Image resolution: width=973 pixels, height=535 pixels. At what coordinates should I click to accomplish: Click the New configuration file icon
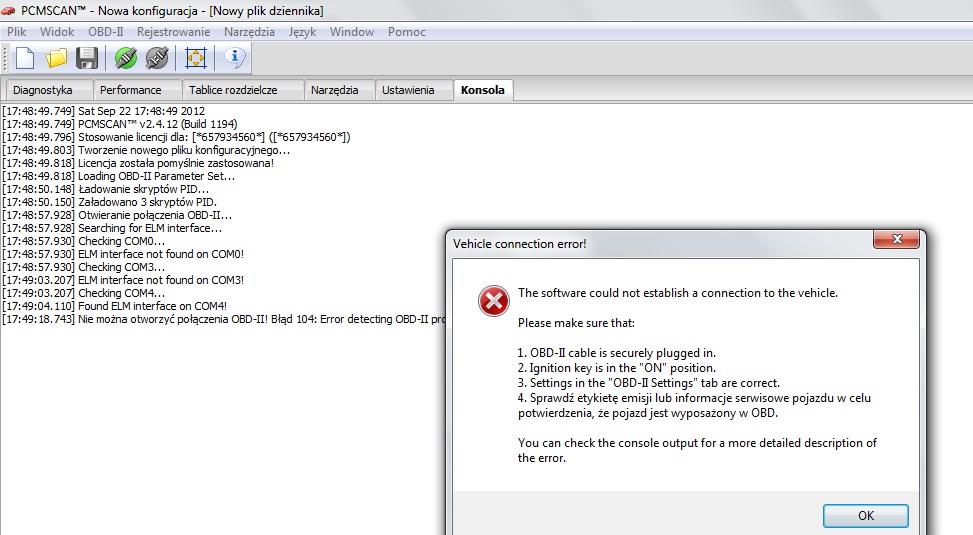click(24, 58)
